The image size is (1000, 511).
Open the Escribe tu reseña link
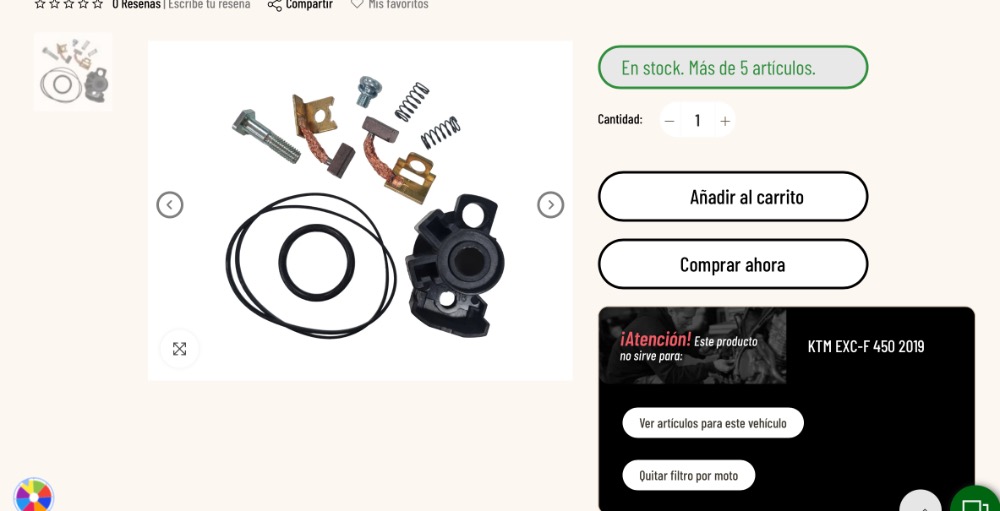point(209,4)
